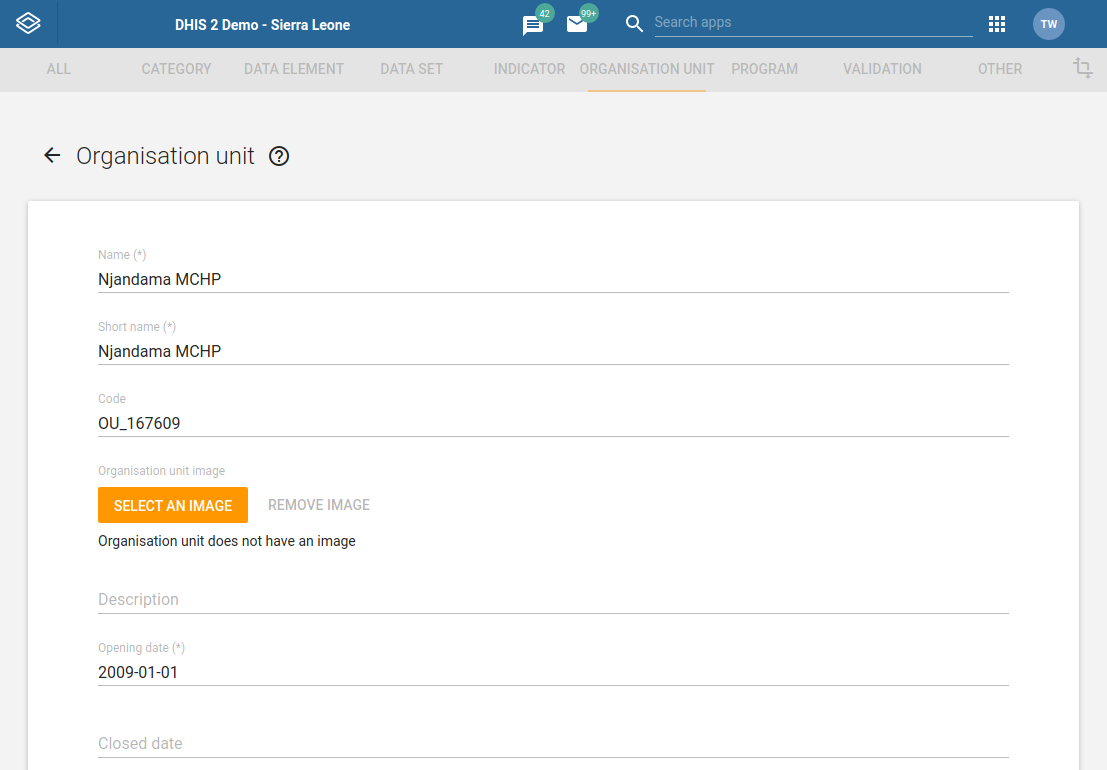This screenshot has height=770, width=1107.
Task: Open the DHIS2 messages icon
Action: [x=532, y=23]
